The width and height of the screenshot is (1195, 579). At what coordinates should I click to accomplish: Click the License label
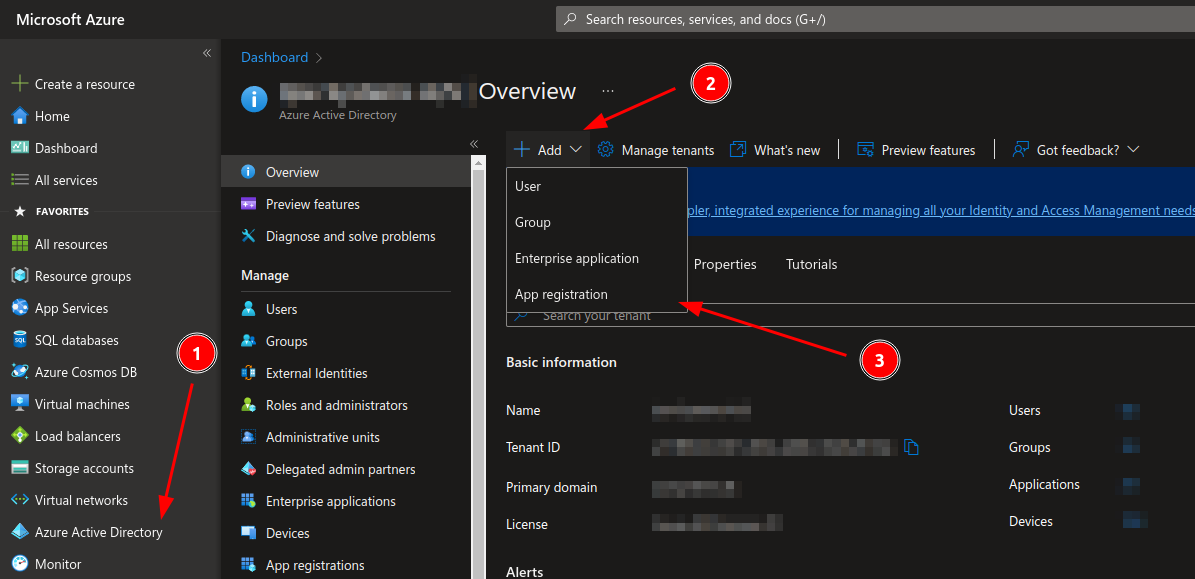pyautogui.click(x=527, y=524)
